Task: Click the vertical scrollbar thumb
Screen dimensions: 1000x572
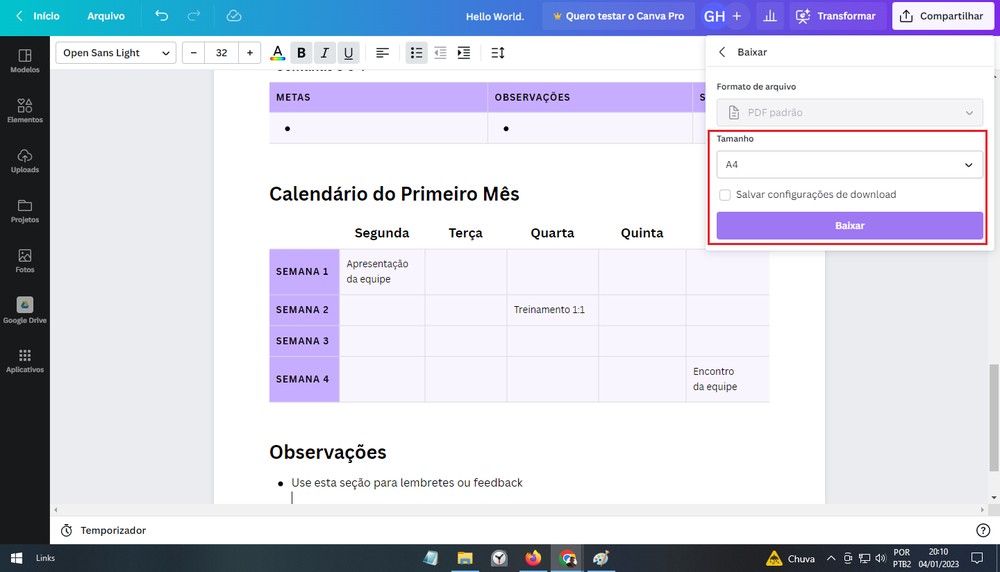Action: click(x=994, y=418)
